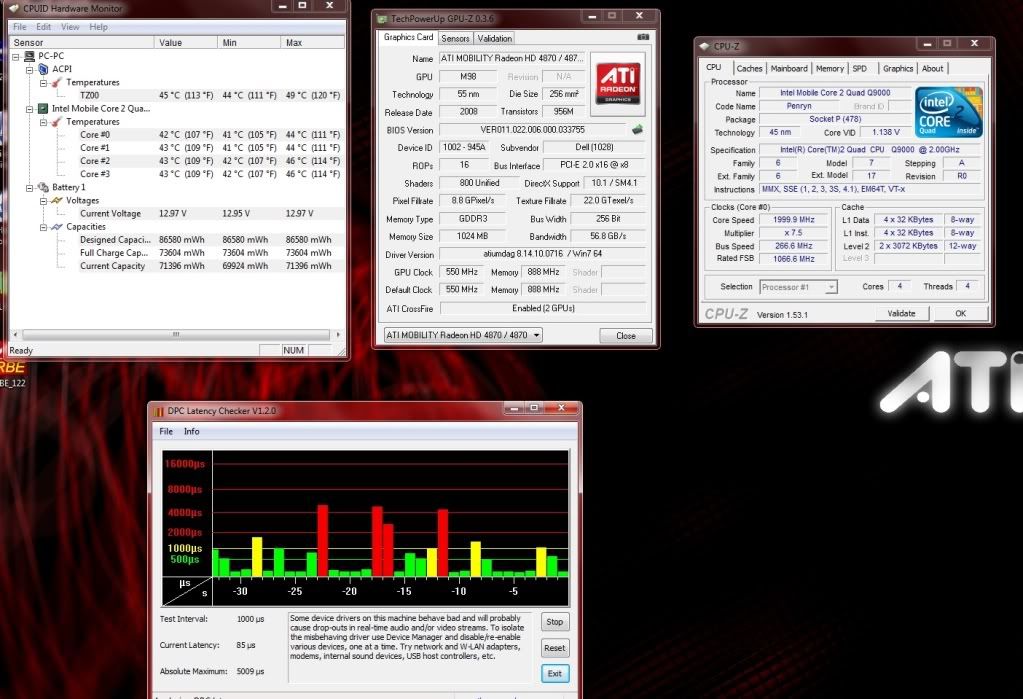Click the DPC Latency Checker title bar icon
The width and height of the screenshot is (1023, 699).
(x=159, y=411)
